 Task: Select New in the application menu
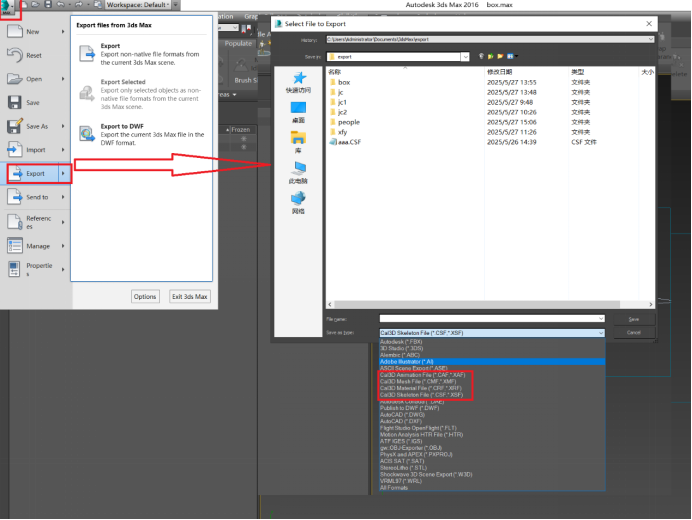click(x=35, y=32)
